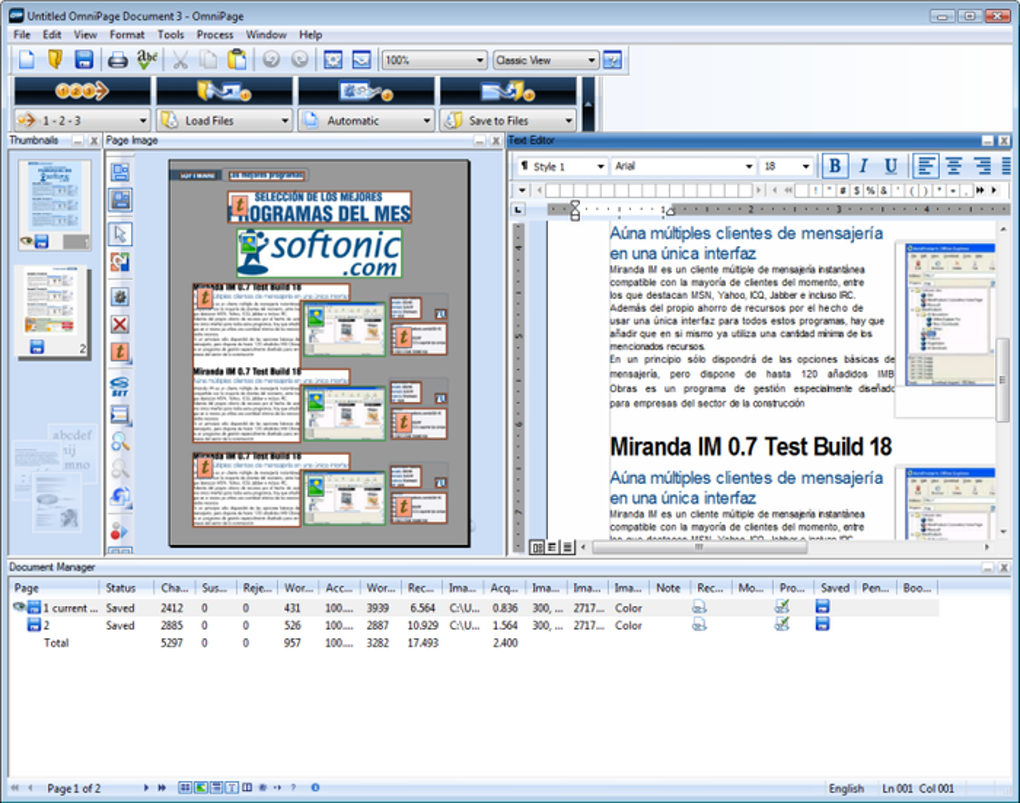Toggle Page Image view button in status bar
The height and width of the screenshot is (803, 1020).
tap(201, 787)
